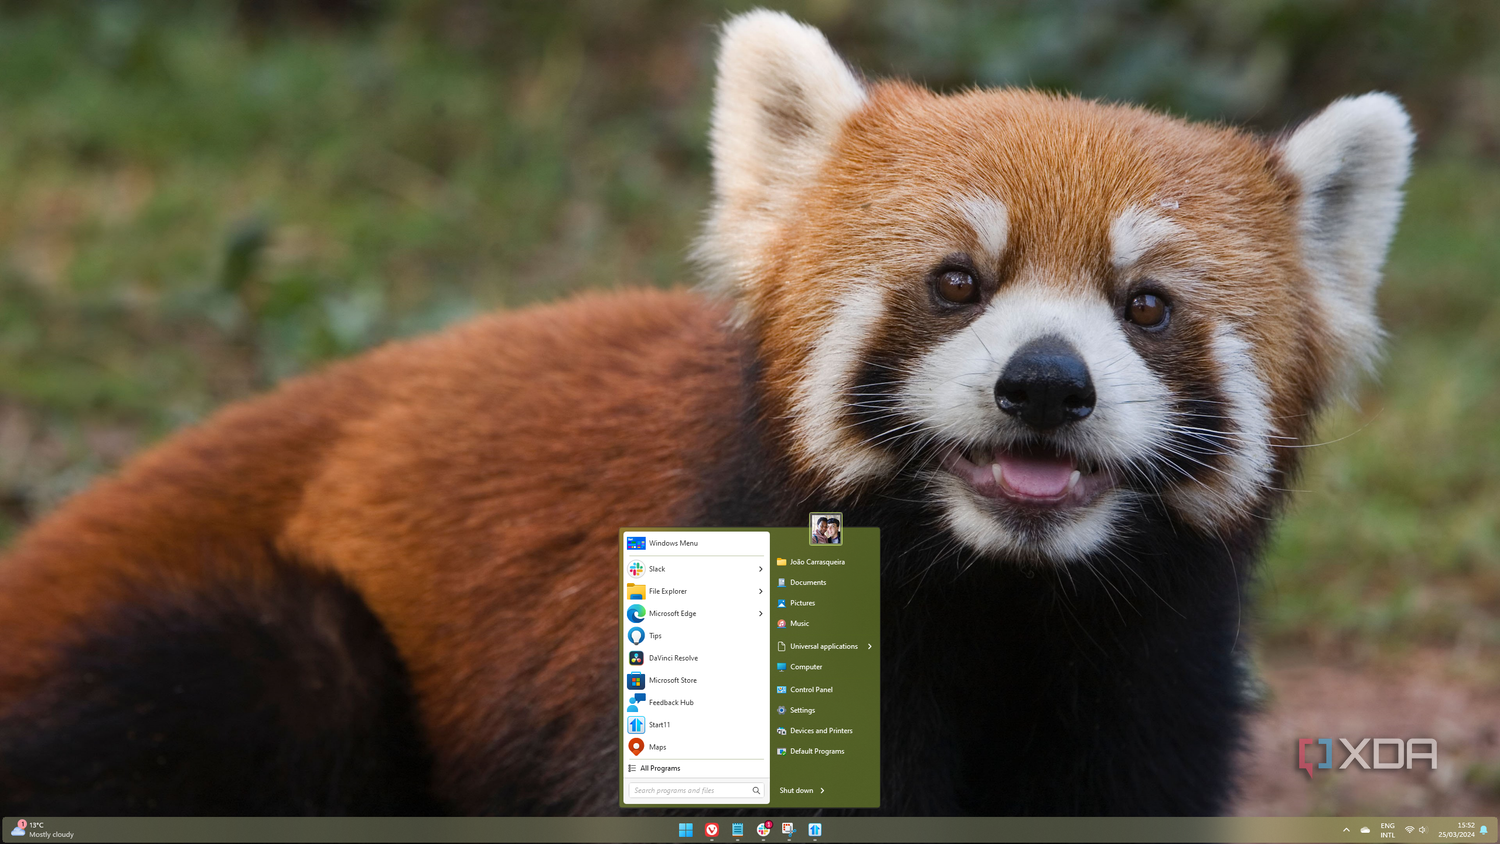Screen dimensions: 1500x844
Task: Launch DaVinci Resolve
Action: tap(696, 658)
